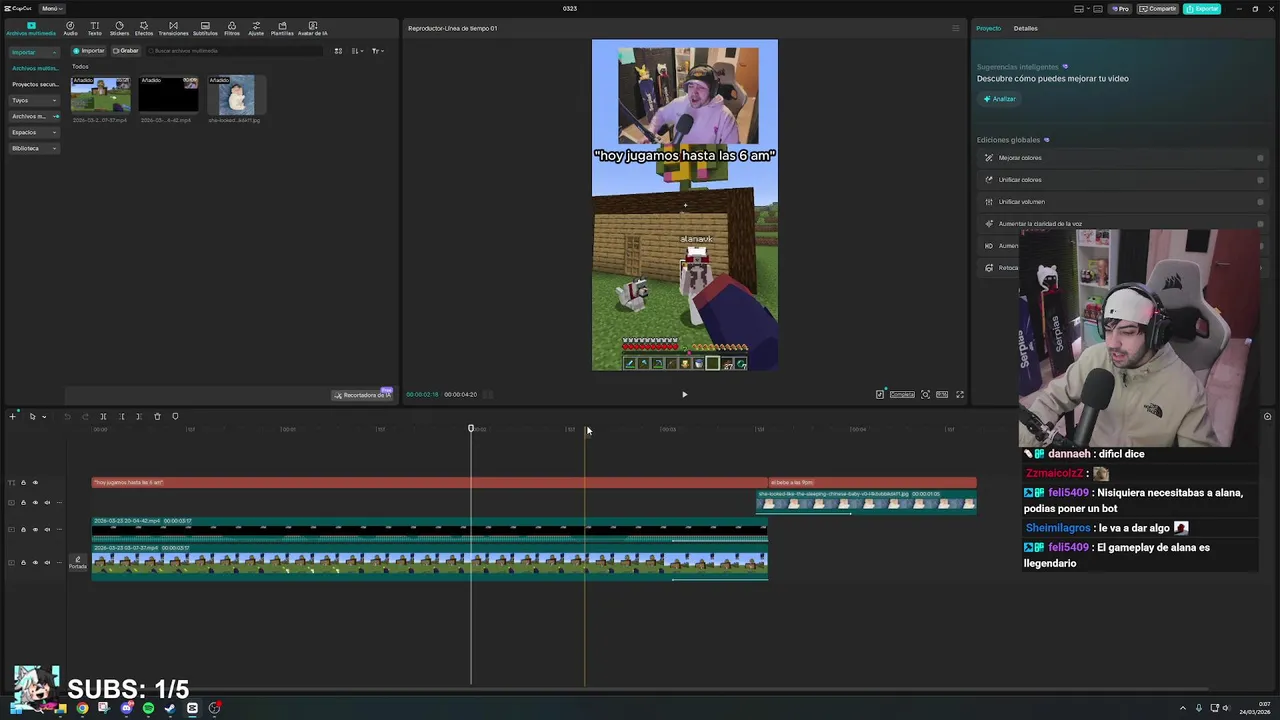The height and width of the screenshot is (720, 1280).
Task: Open fullscreen preview icon in player
Action: point(960,394)
